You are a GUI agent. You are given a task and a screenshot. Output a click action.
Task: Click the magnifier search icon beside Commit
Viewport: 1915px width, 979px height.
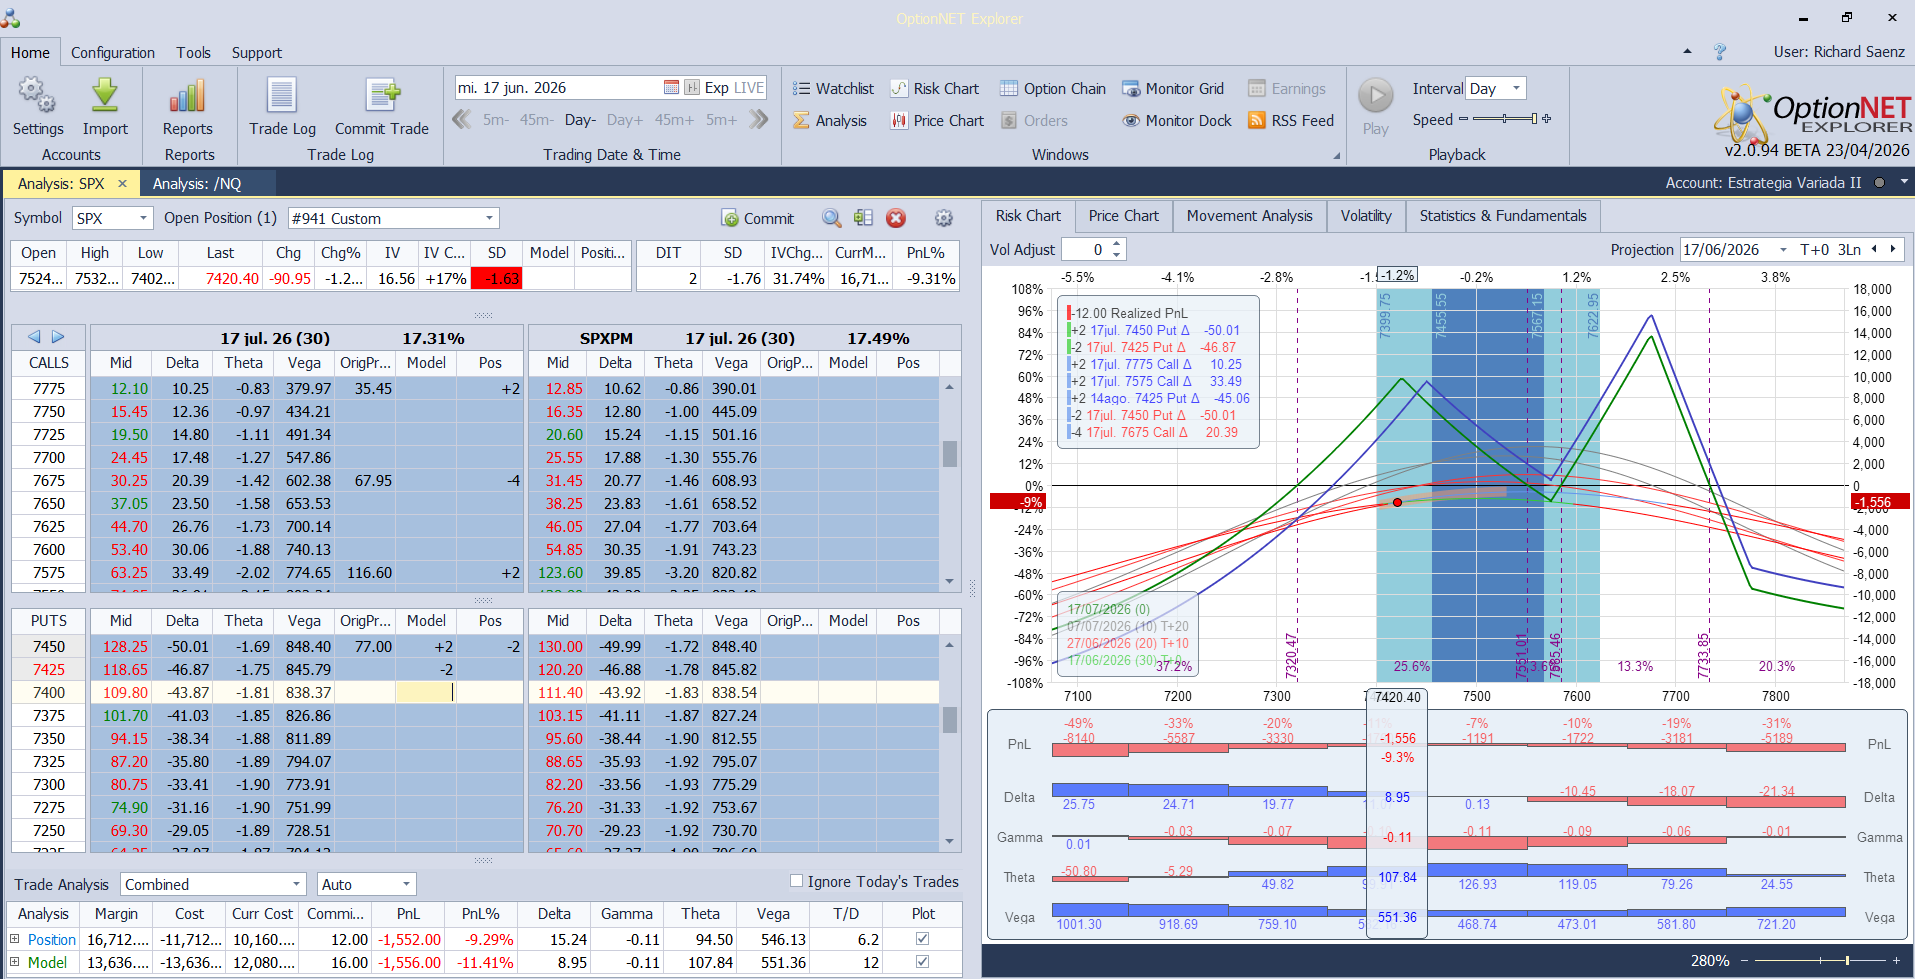tap(832, 218)
